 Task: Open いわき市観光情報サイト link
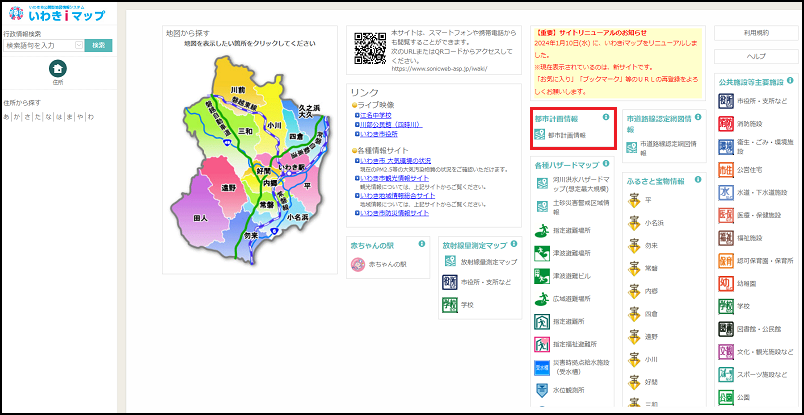click(x=394, y=178)
